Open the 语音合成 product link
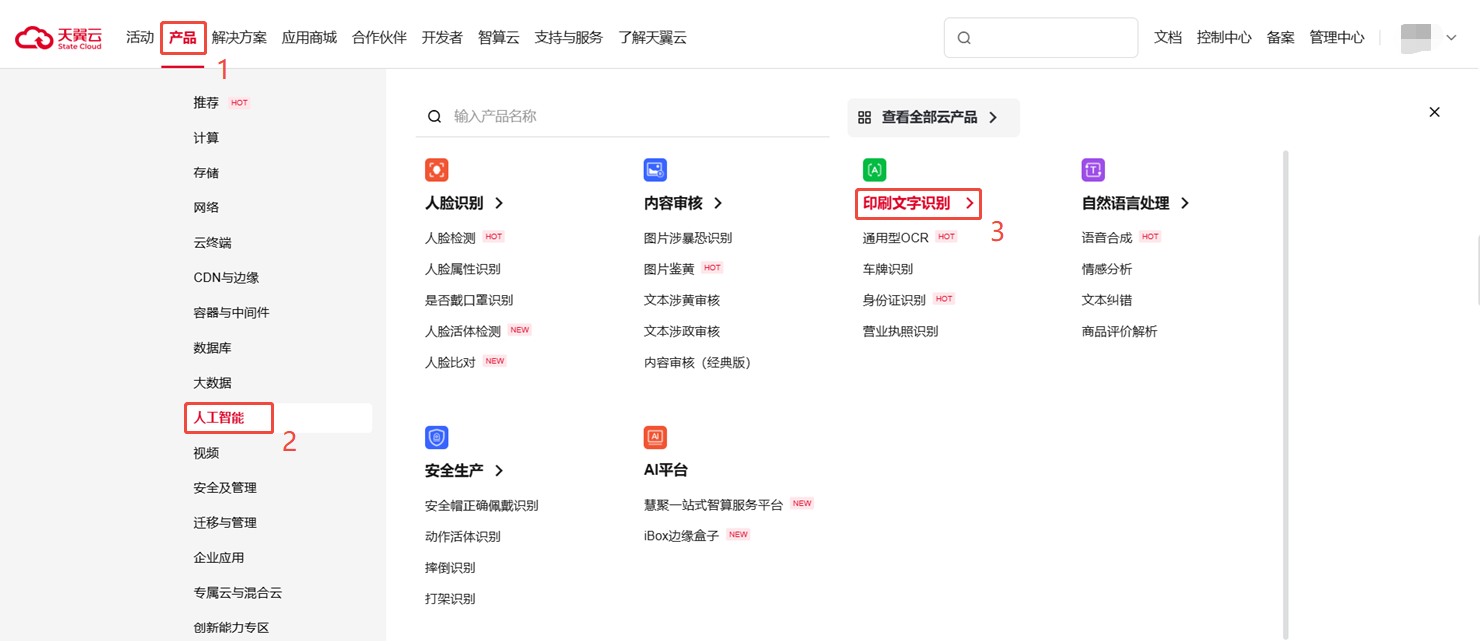1480x641 pixels. point(1107,238)
